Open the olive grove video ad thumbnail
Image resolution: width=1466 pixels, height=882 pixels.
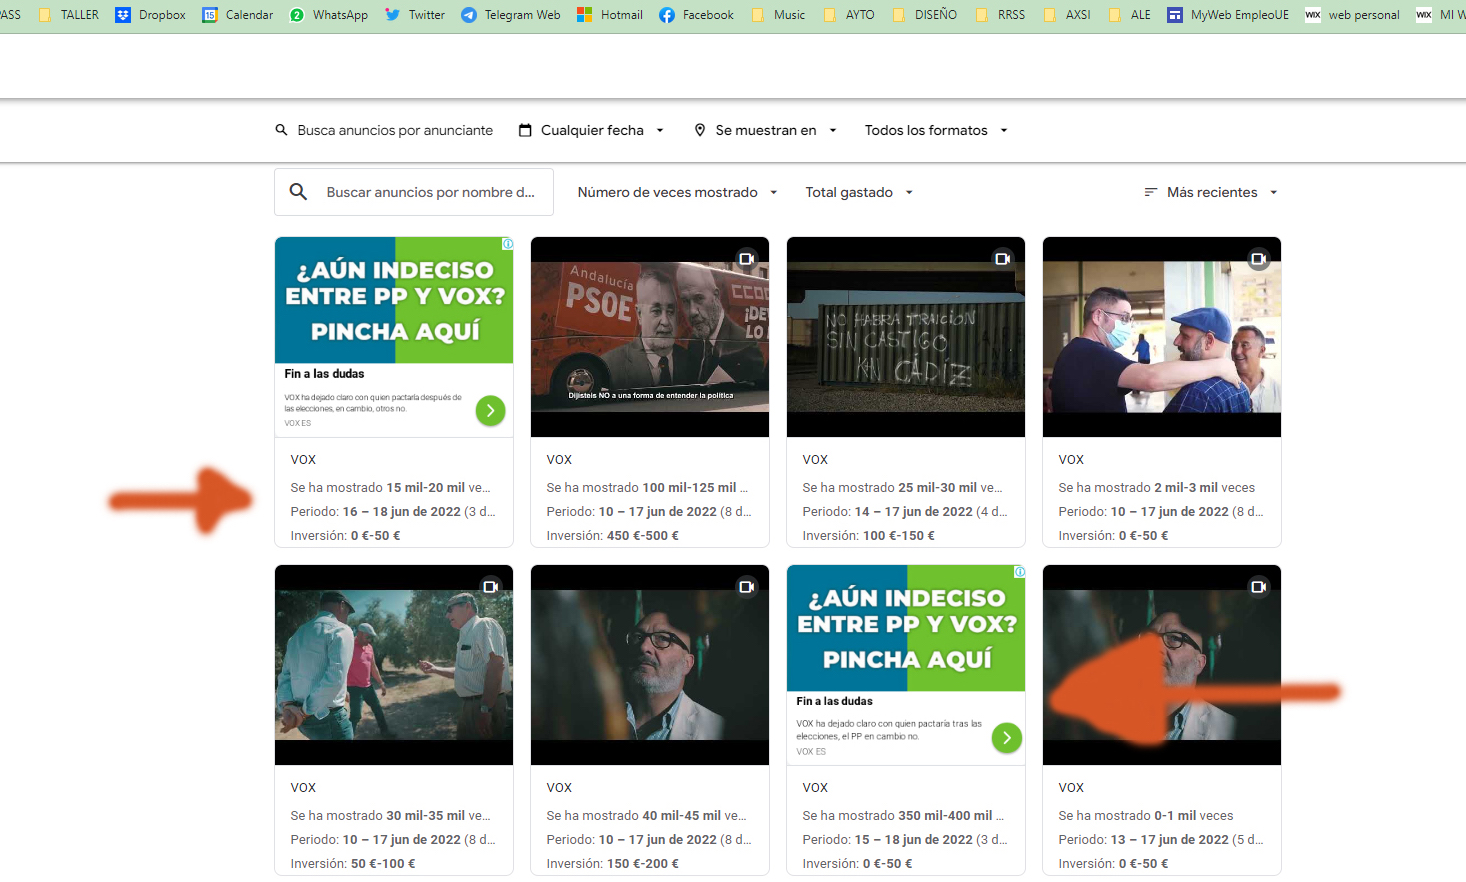point(394,665)
